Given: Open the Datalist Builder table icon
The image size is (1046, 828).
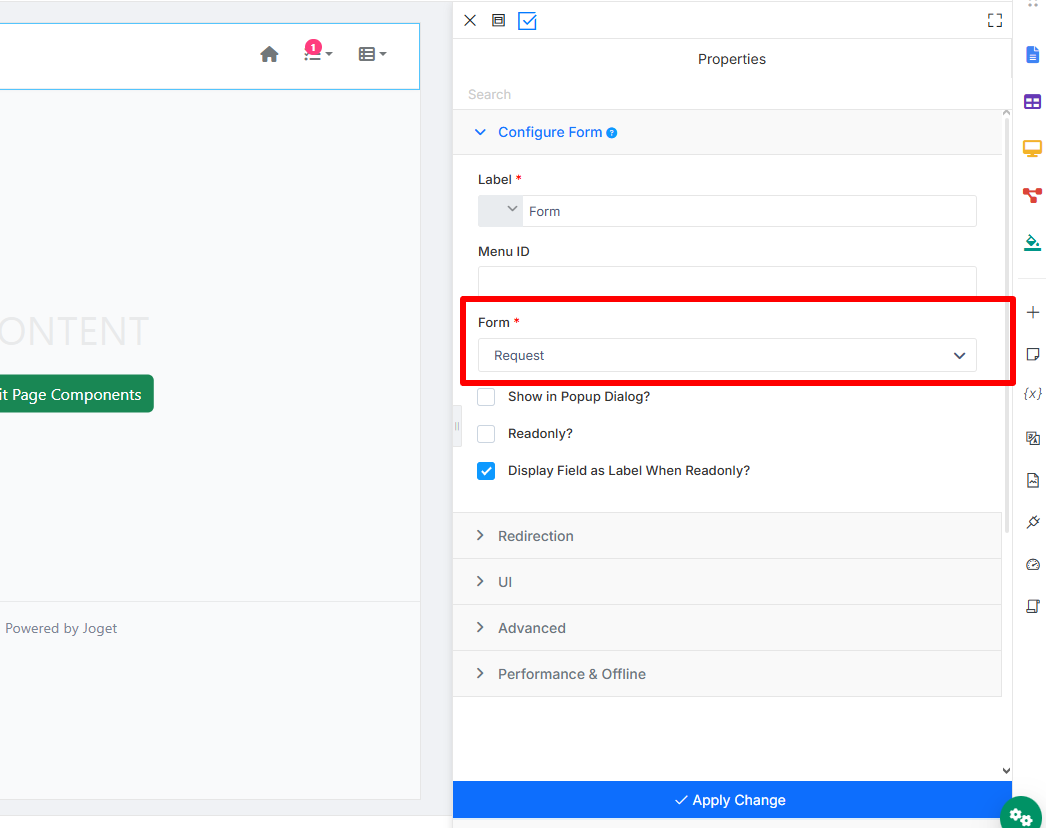Looking at the screenshot, I should coord(1032,101).
